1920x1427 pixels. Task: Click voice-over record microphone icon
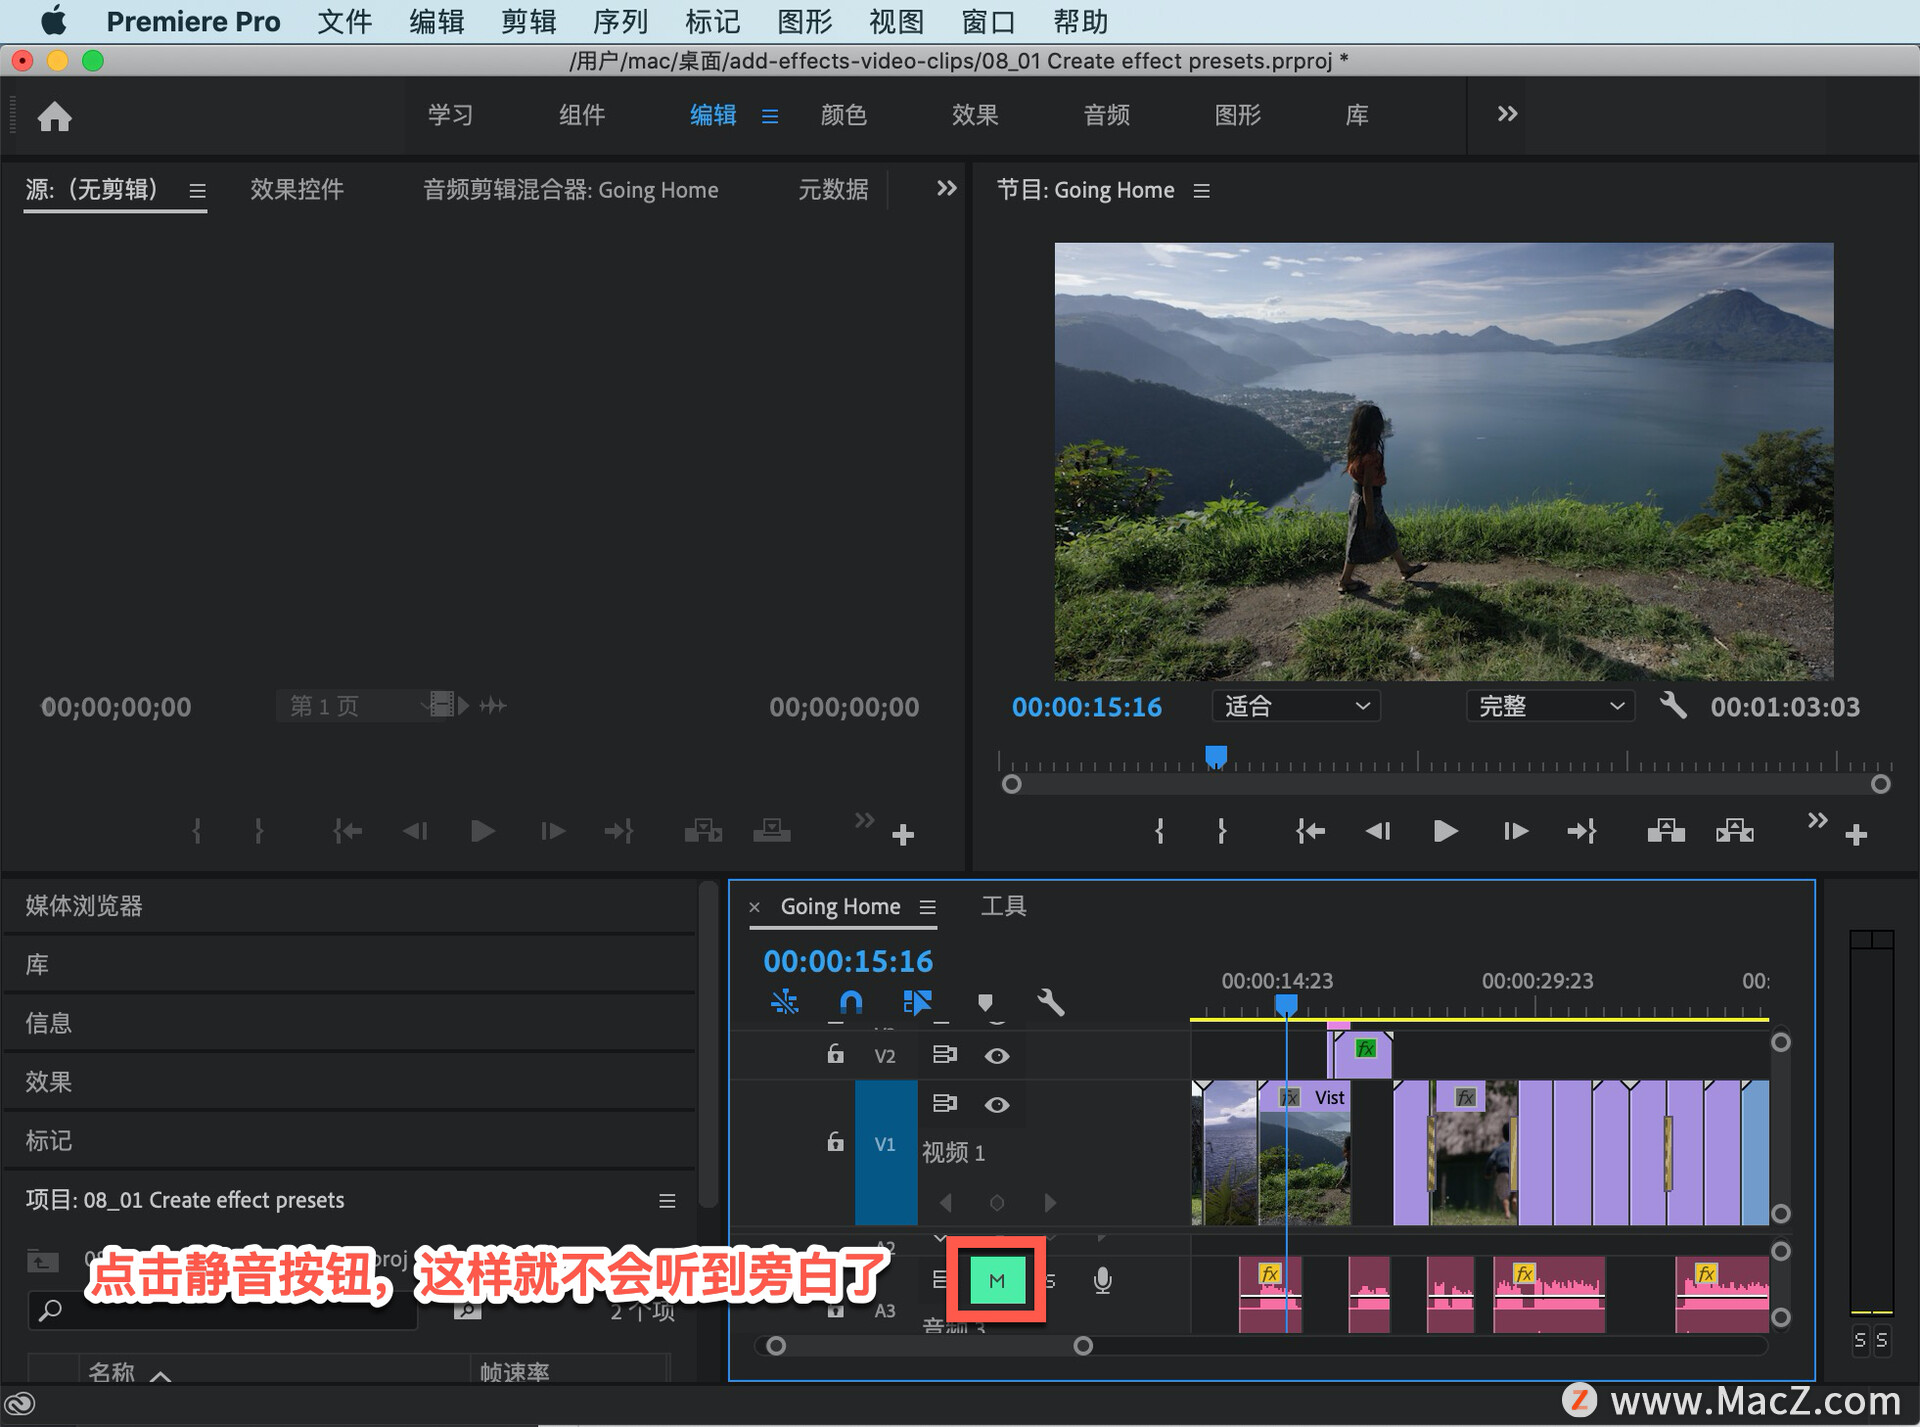(1102, 1280)
